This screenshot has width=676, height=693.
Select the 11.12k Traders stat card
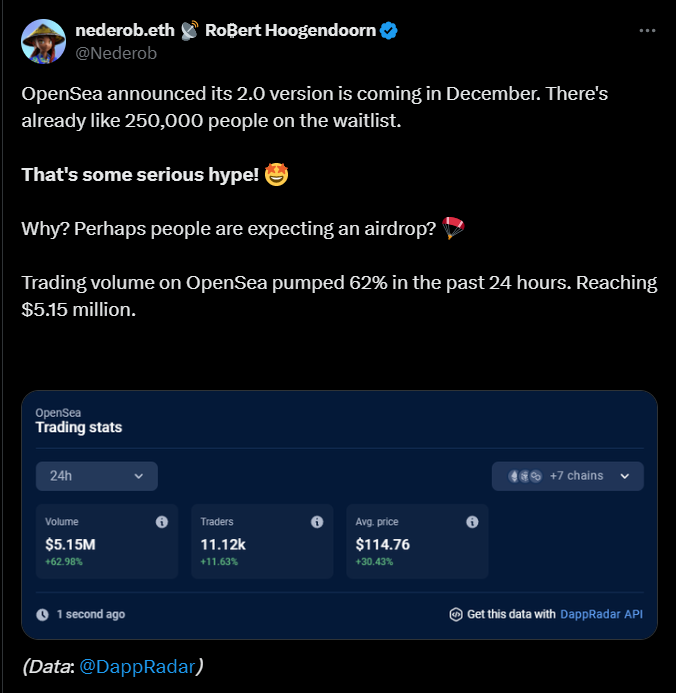point(262,541)
